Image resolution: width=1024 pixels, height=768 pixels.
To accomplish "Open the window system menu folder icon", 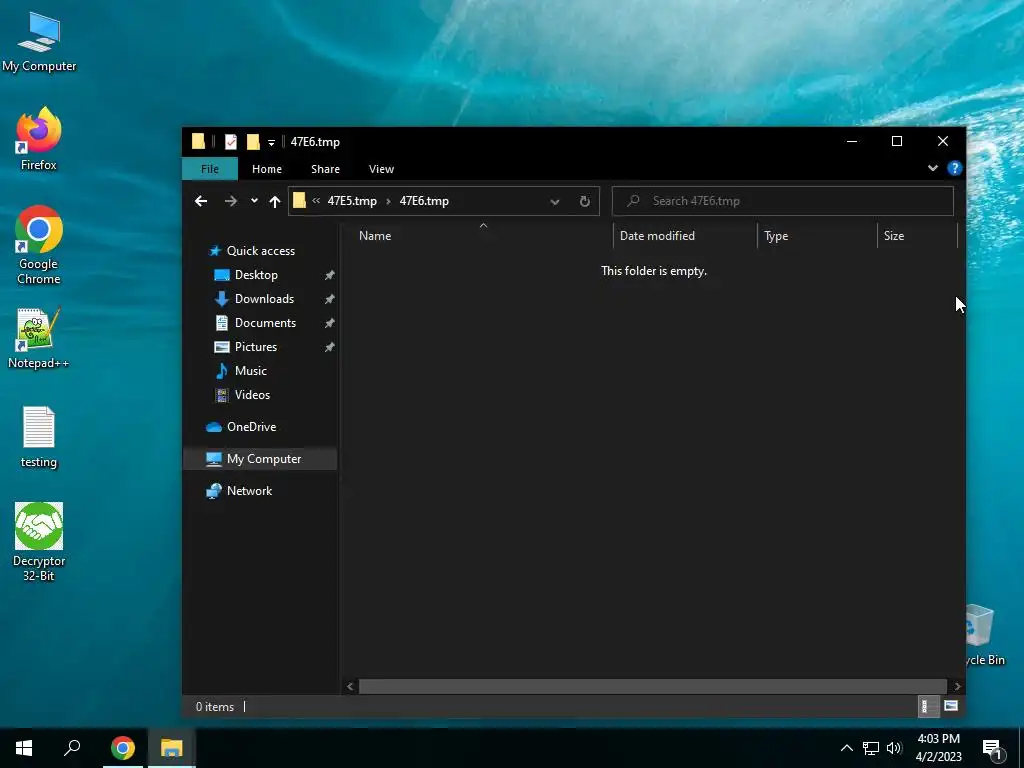I will point(199,141).
